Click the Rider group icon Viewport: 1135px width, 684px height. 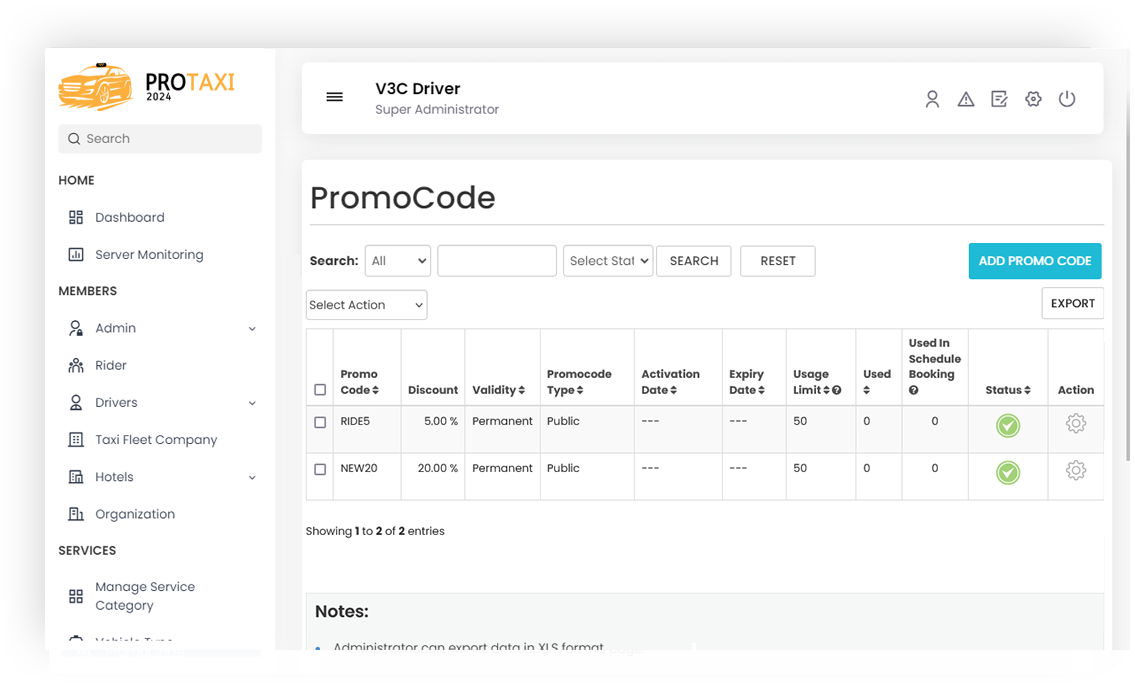coord(76,366)
